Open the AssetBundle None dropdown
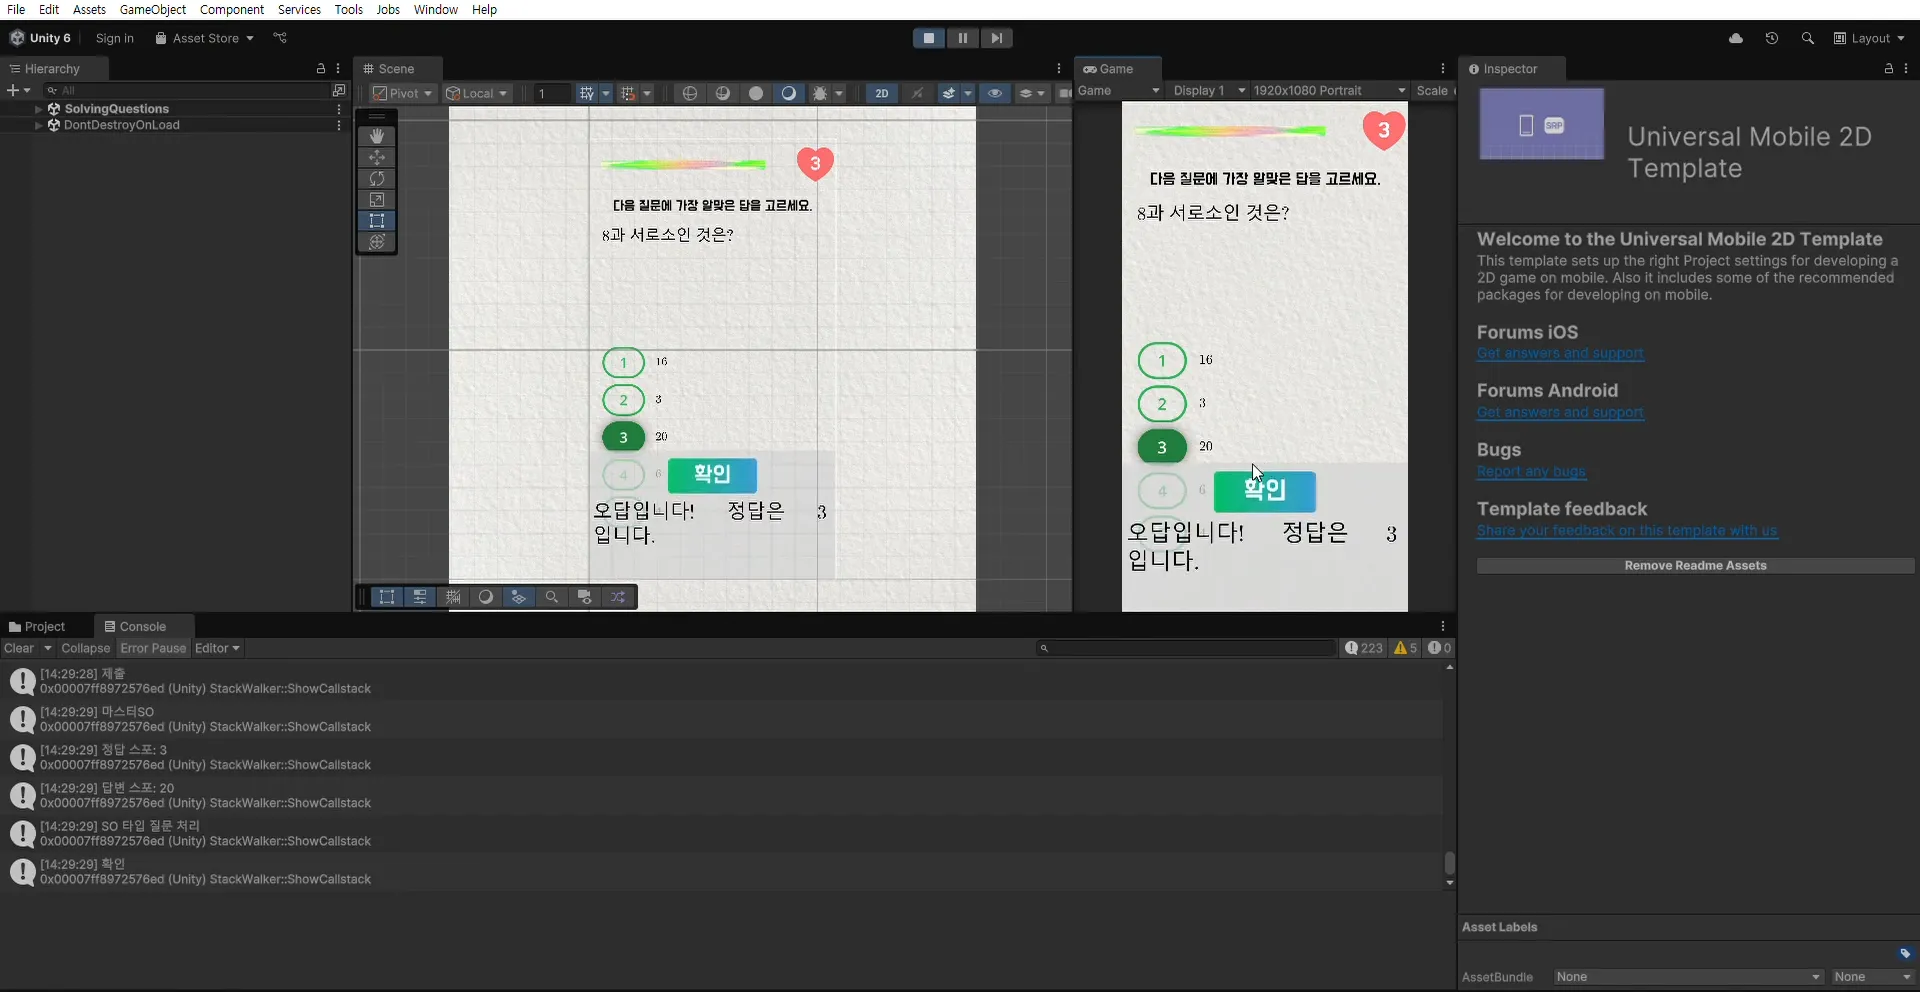 [1688, 976]
